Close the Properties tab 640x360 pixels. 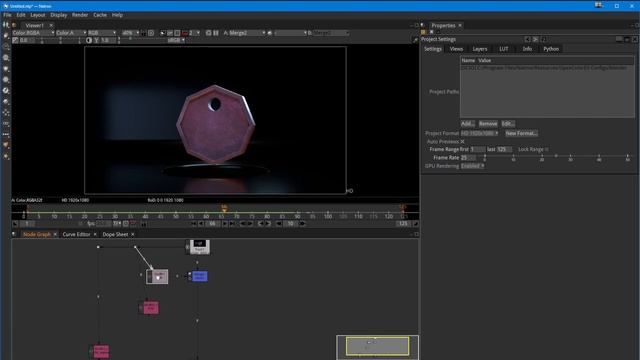[460, 25]
